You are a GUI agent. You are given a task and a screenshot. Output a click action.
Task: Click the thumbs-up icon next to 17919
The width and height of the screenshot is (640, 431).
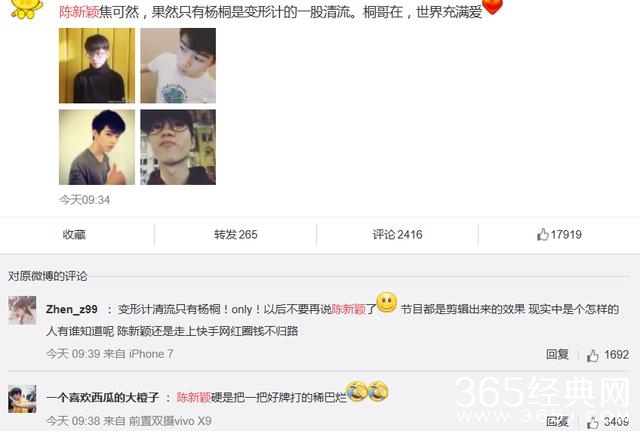542,234
